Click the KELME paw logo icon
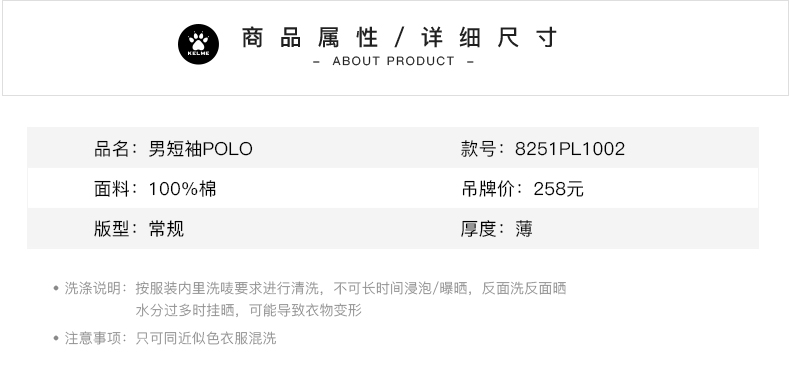Viewport: 790px width, 380px height. click(199, 44)
